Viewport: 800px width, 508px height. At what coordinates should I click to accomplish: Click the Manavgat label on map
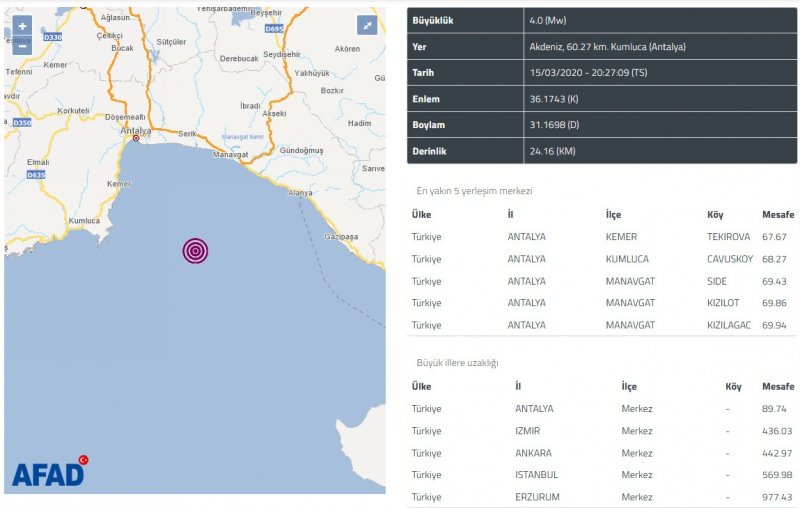tap(231, 155)
